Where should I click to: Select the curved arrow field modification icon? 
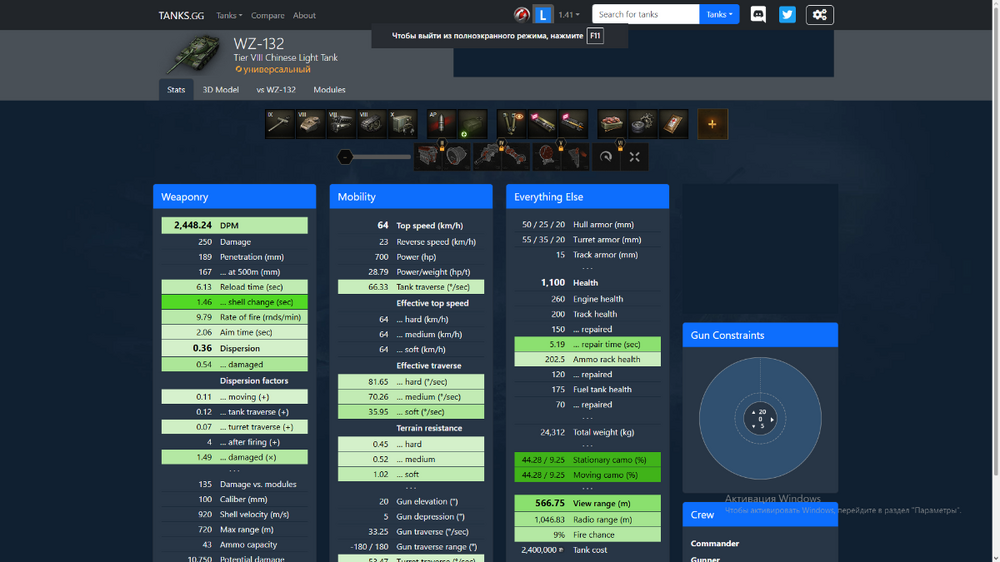[x=606, y=157]
